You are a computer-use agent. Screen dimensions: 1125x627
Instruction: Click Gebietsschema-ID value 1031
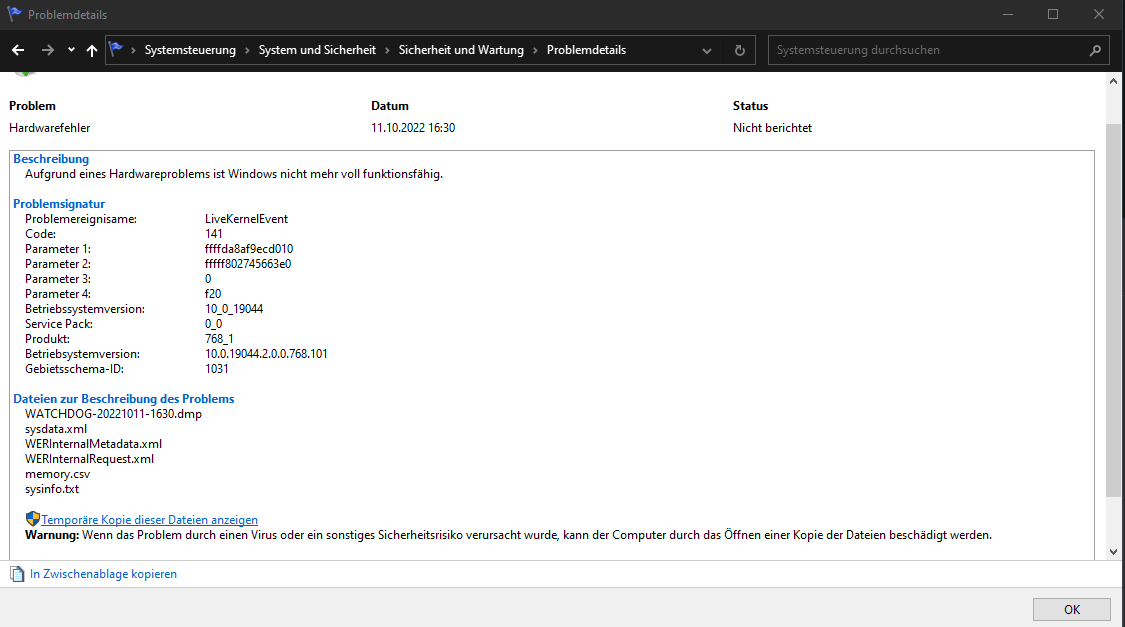[x=217, y=369]
